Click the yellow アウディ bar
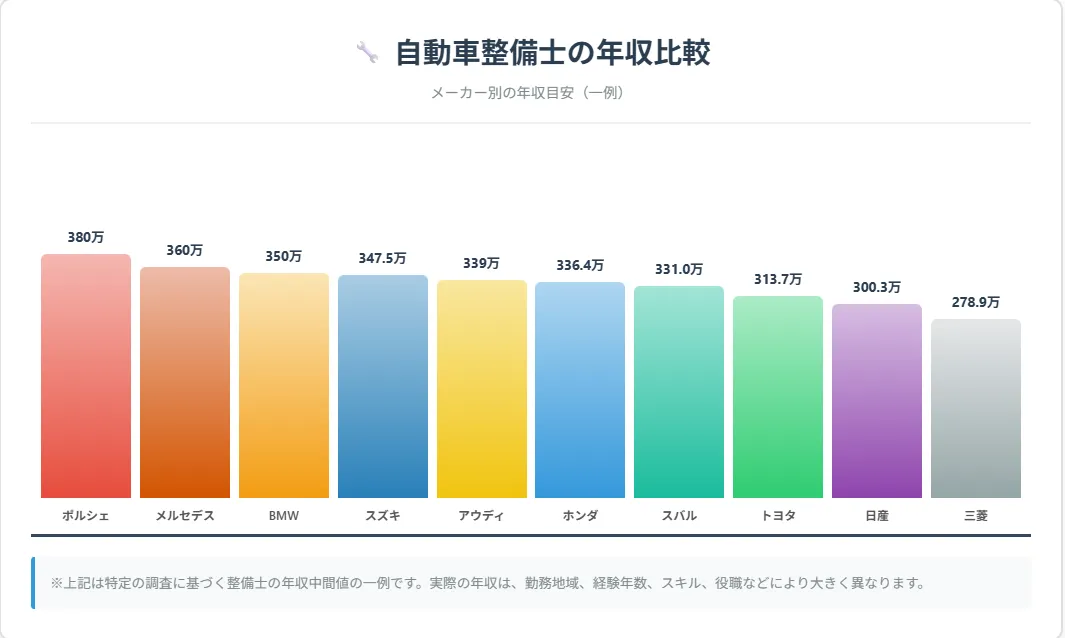The image size is (1065, 638). (482, 389)
